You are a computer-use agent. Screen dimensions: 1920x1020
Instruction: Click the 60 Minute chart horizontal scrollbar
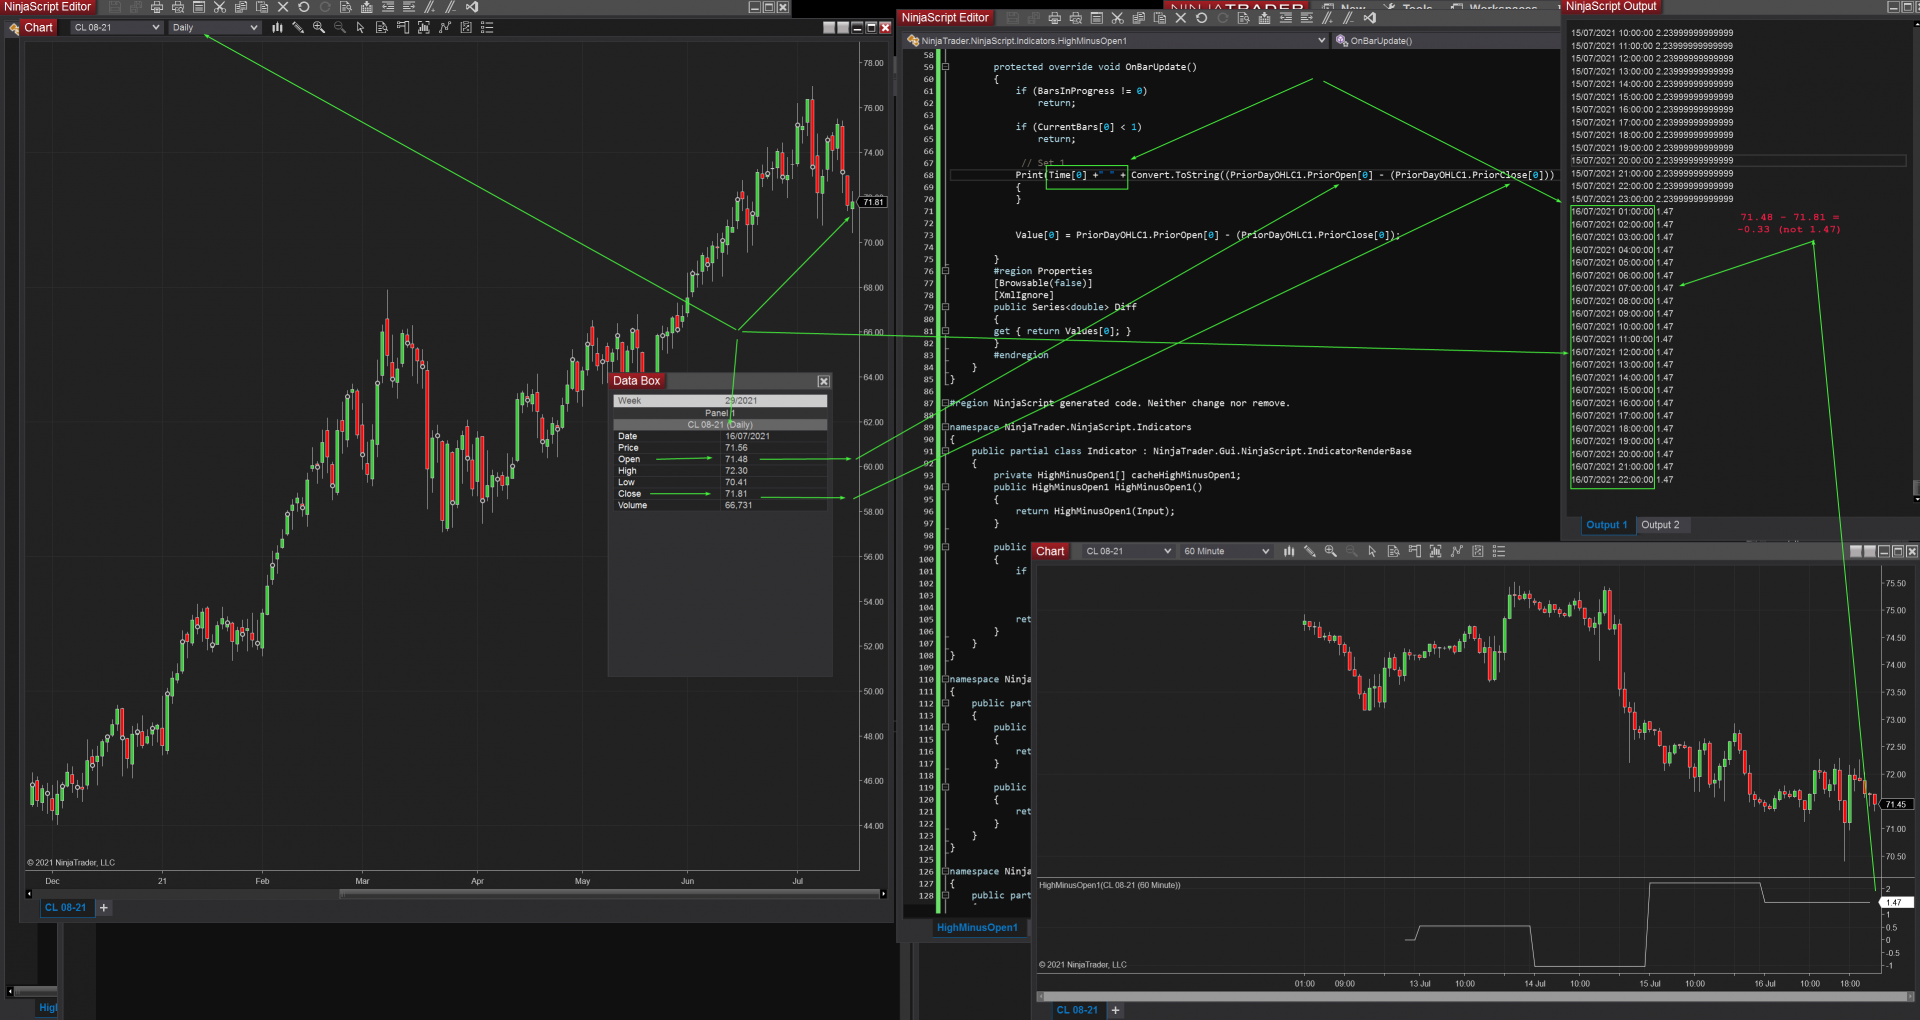tap(1476, 997)
